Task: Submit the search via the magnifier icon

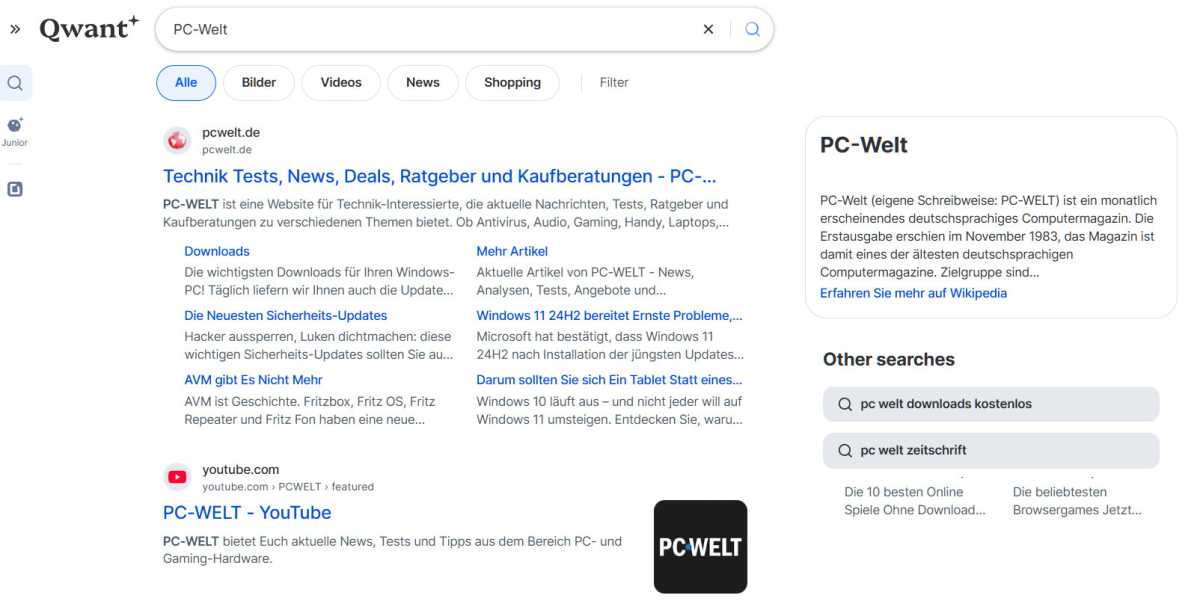Action: (x=751, y=29)
